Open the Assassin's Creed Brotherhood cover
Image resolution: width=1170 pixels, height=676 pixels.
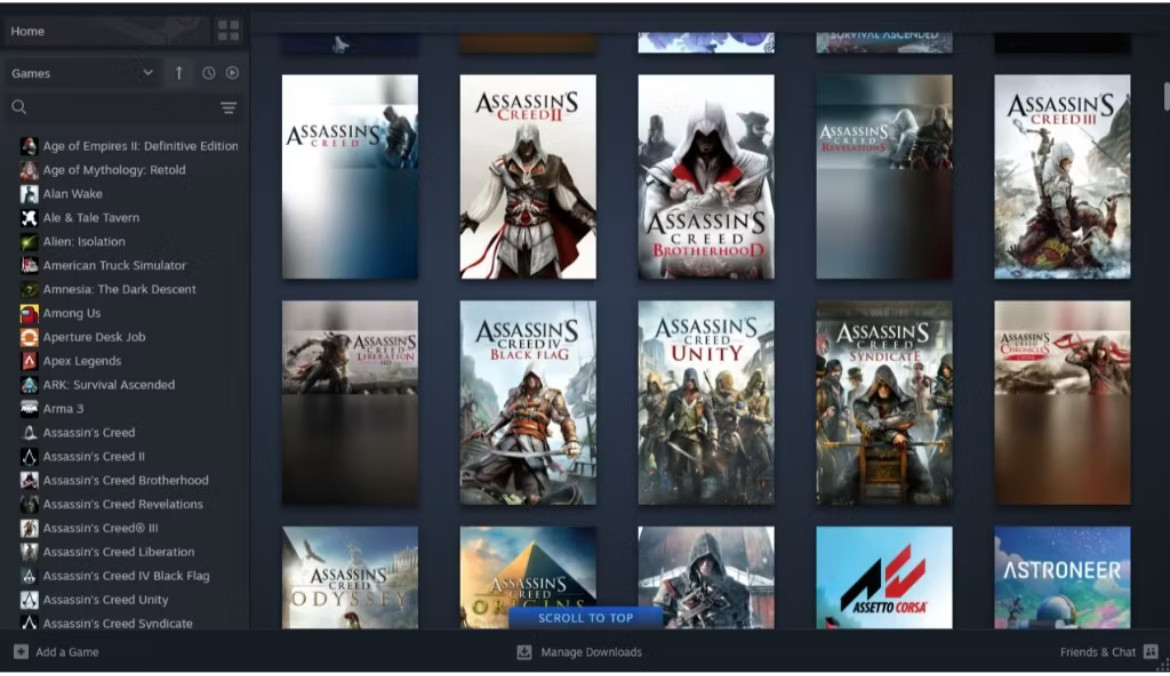coord(706,177)
